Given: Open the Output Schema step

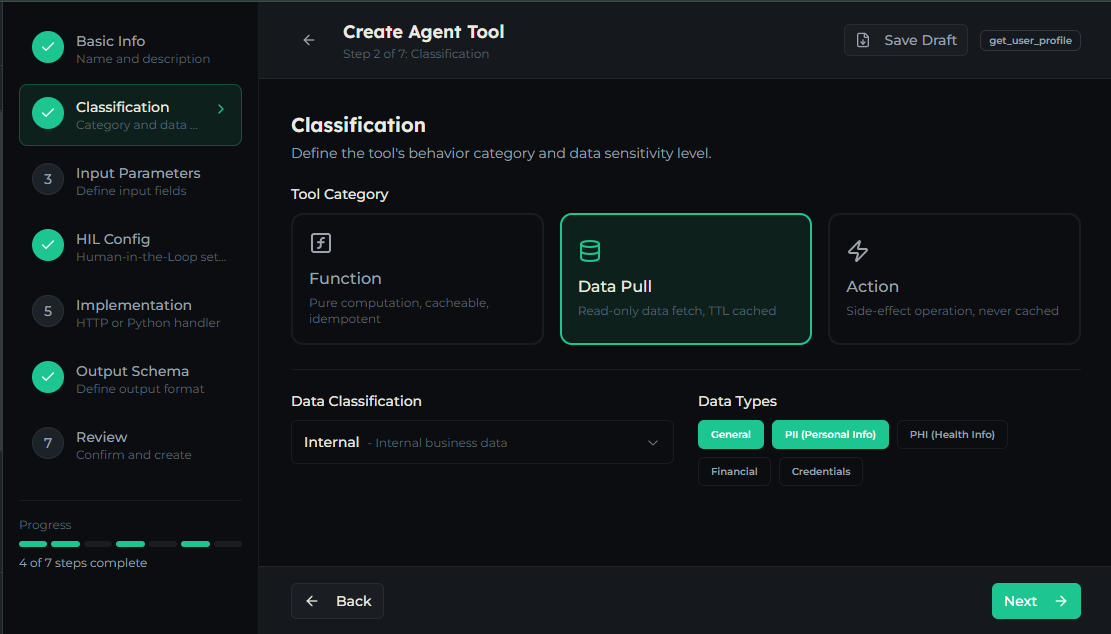Looking at the screenshot, I should point(130,378).
